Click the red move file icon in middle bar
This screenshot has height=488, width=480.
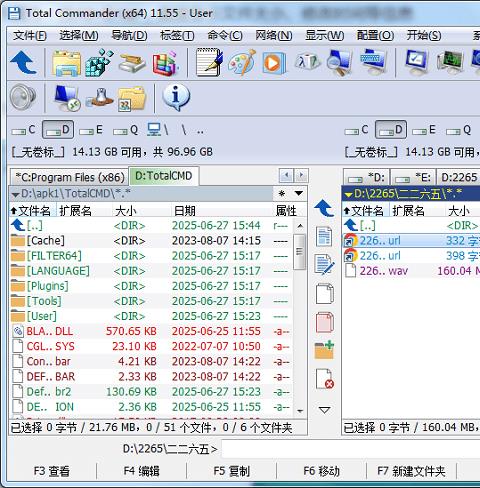click(x=324, y=322)
